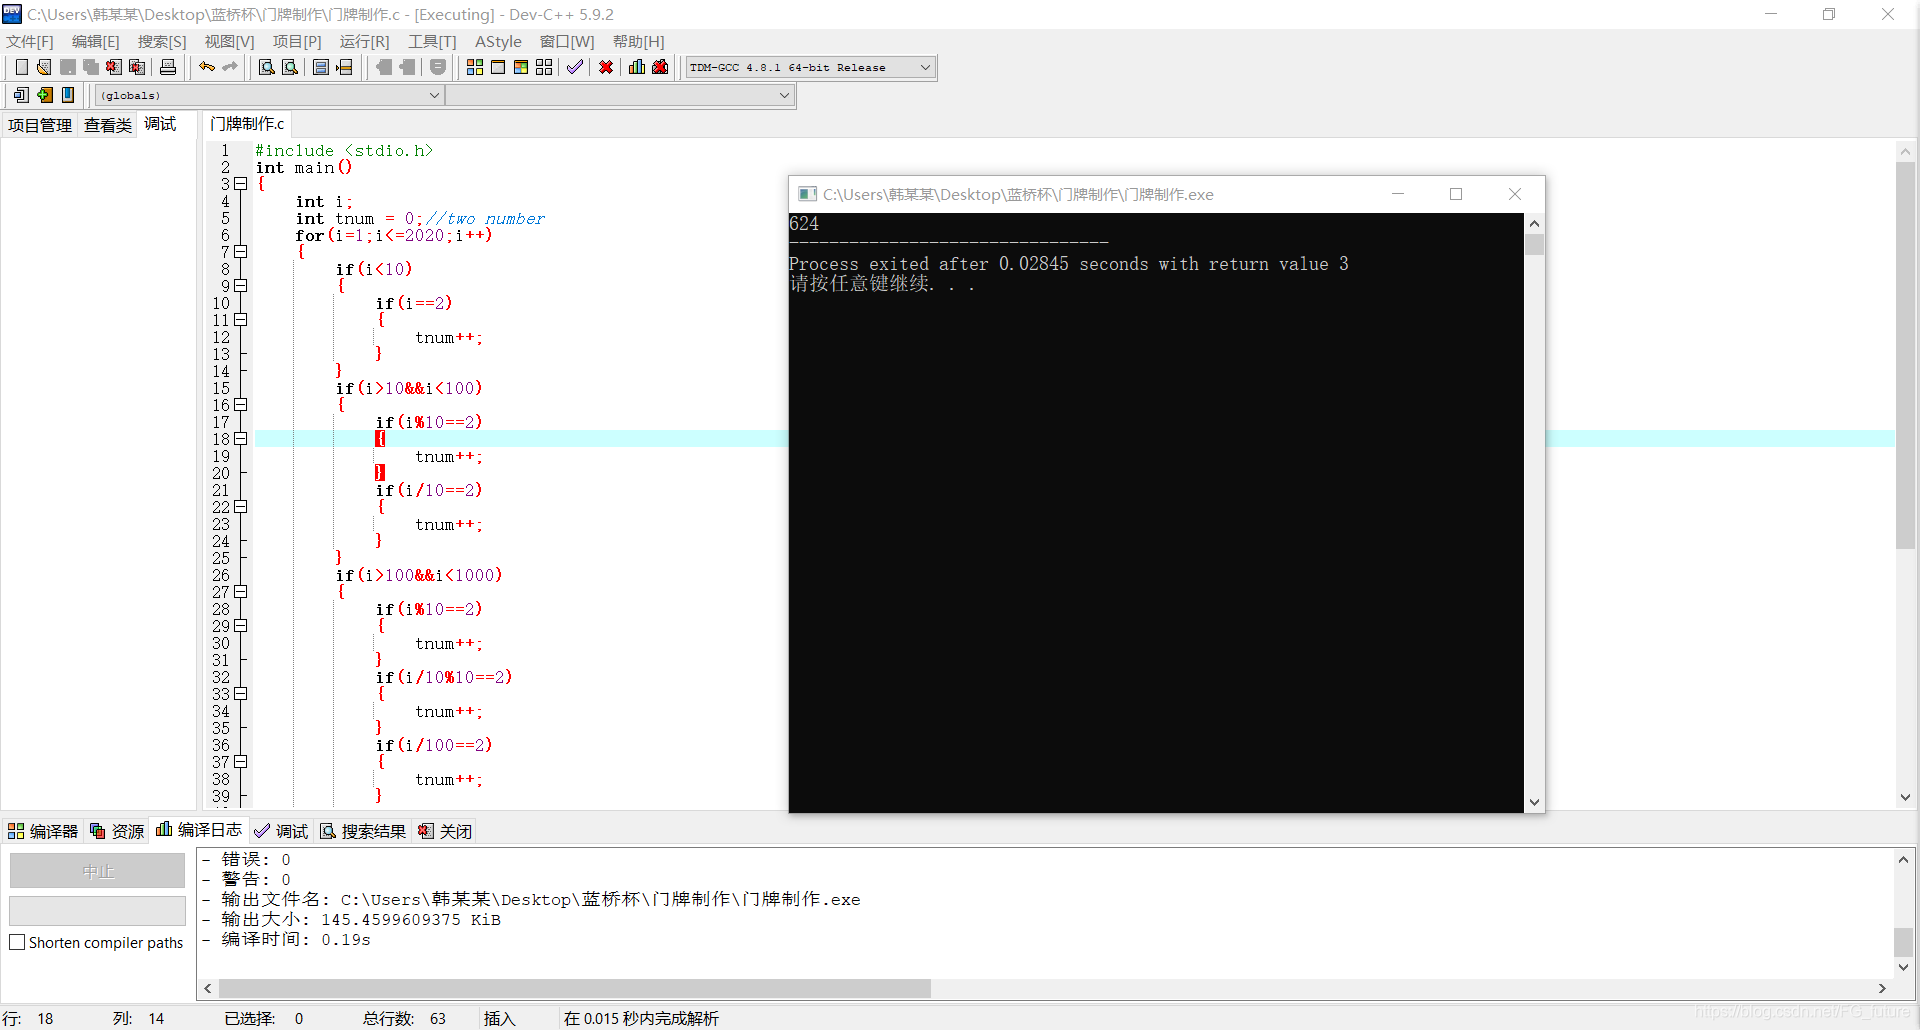Open the 搜索结果 bottom tab
This screenshot has width=1920, height=1030.
tap(363, 831)
